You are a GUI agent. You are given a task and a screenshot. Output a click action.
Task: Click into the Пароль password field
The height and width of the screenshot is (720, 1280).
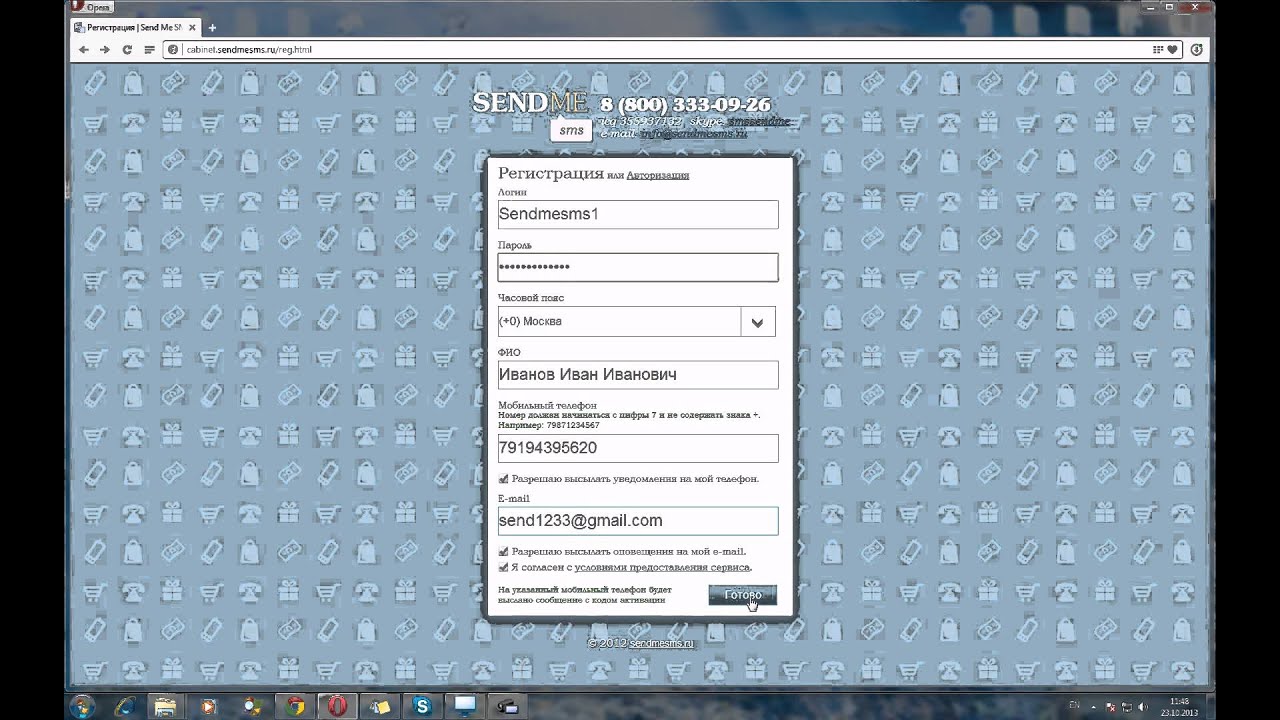click(638, 267)
